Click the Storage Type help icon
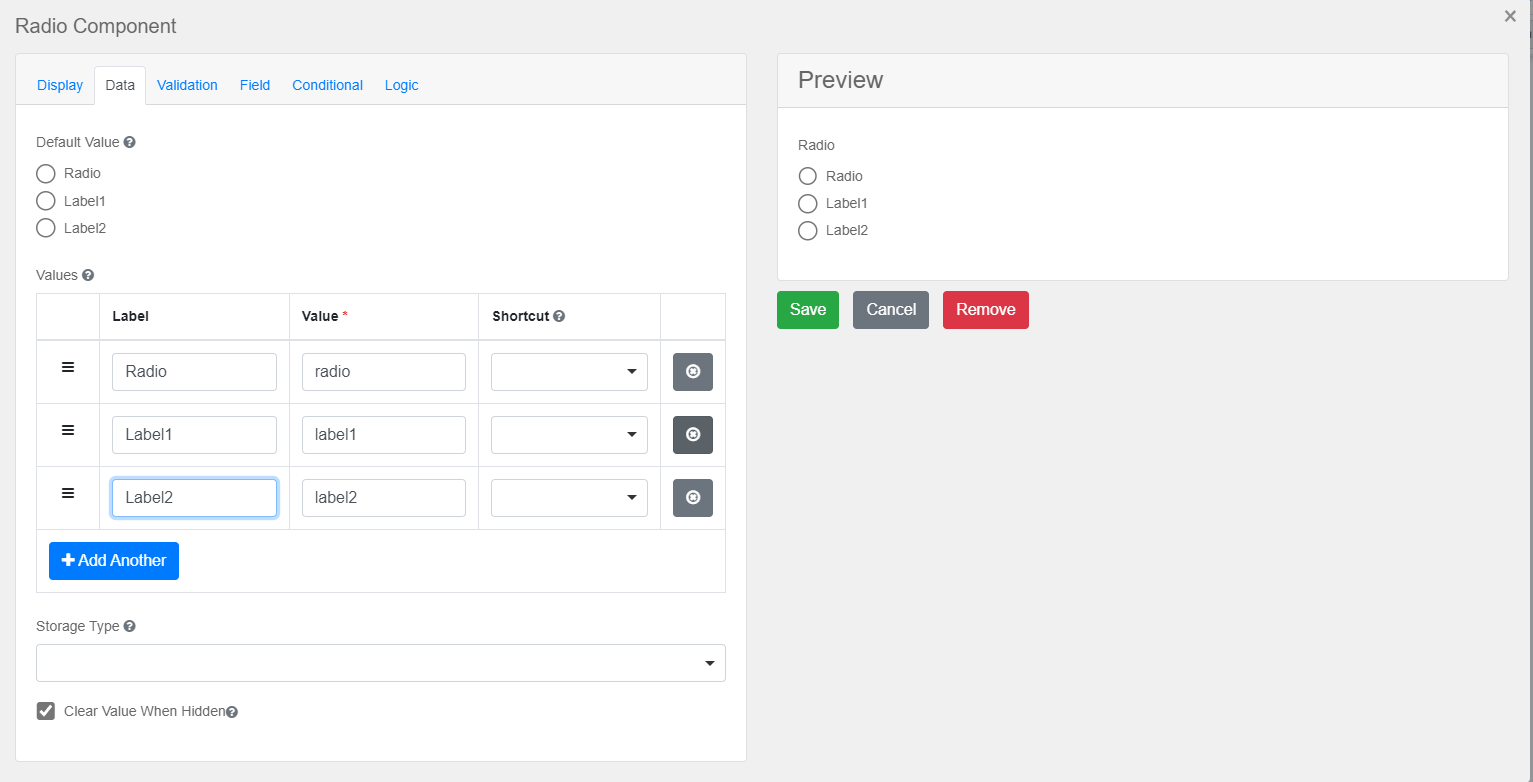 coord(130,626)
